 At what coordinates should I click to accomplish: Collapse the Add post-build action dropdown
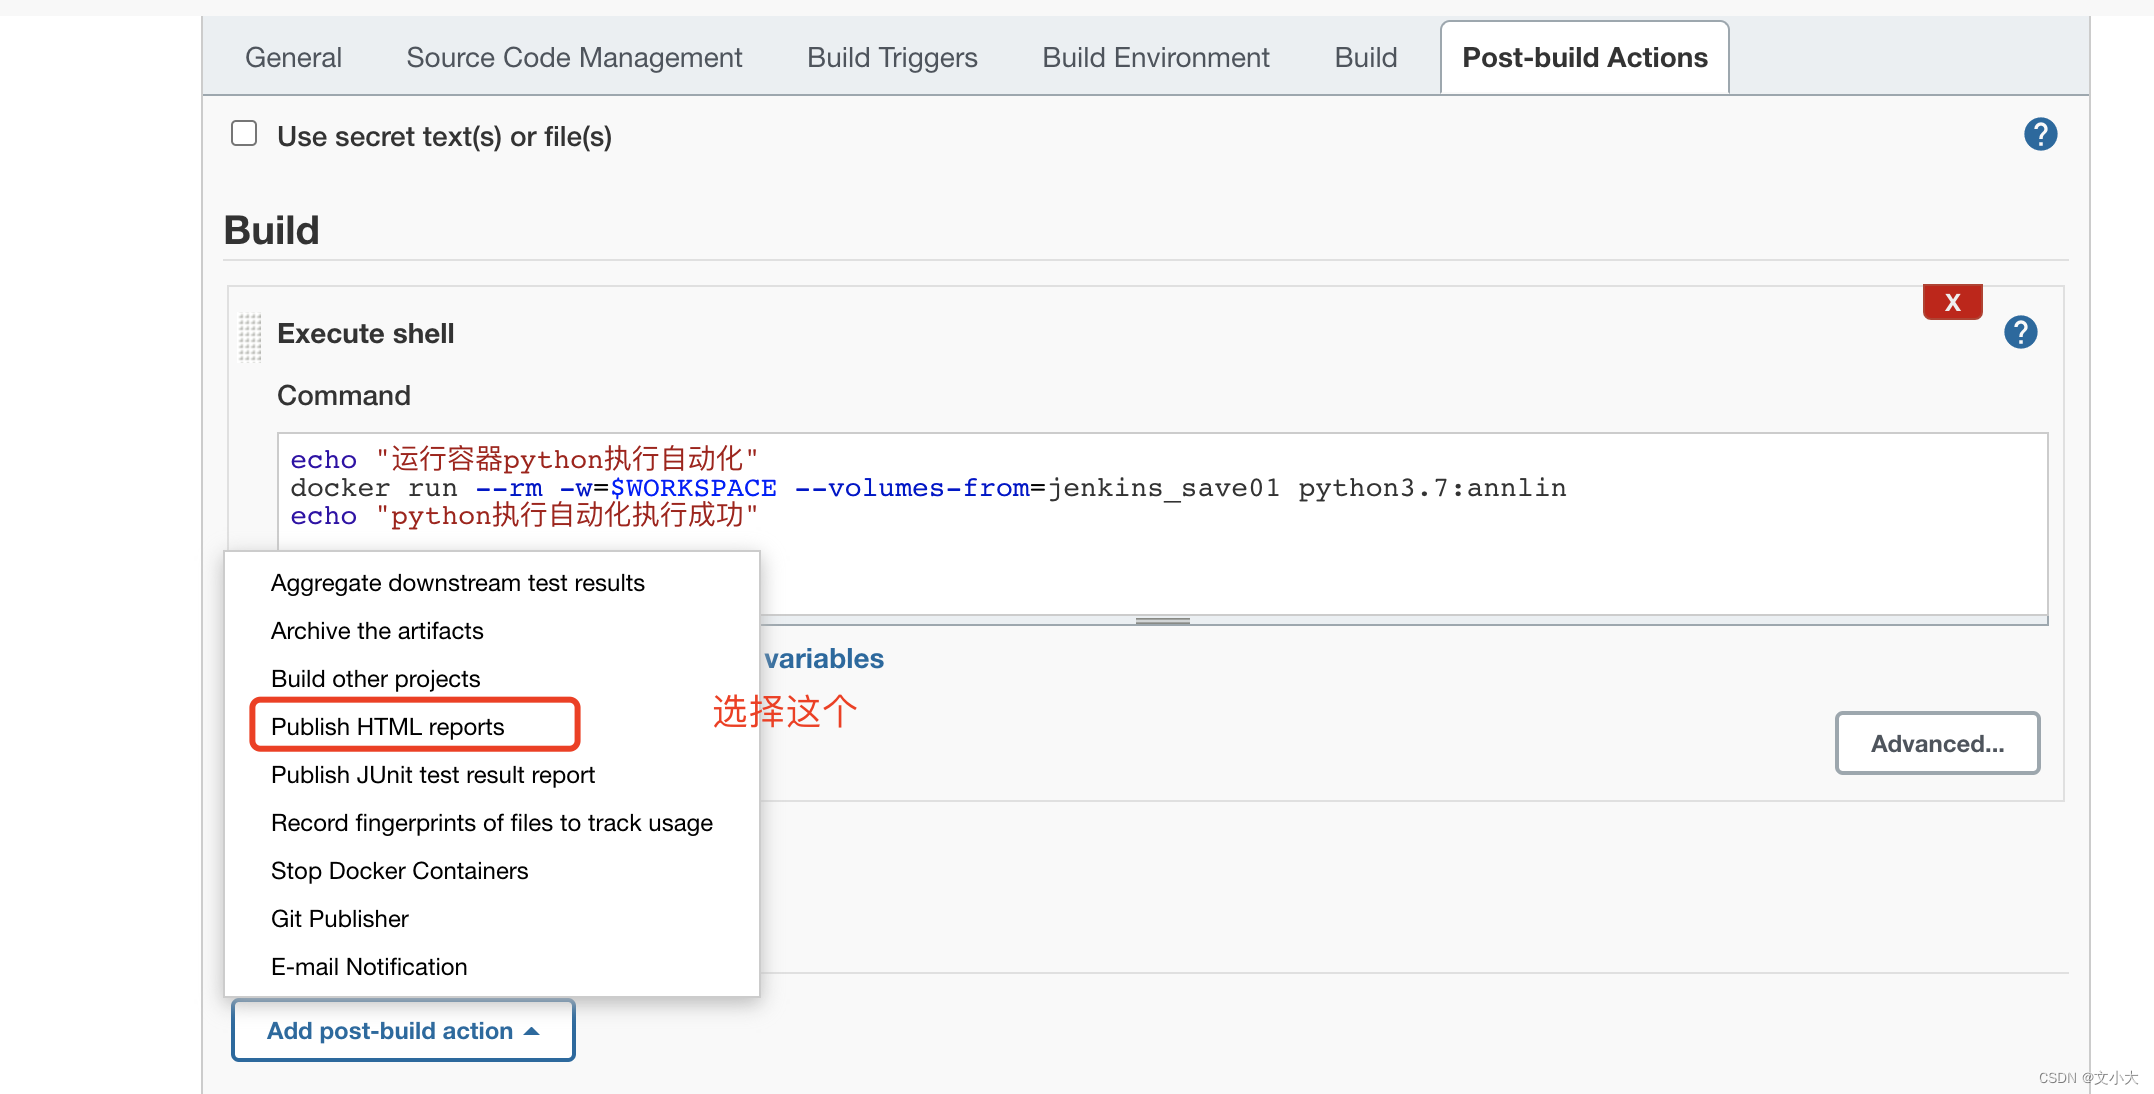402,1030
